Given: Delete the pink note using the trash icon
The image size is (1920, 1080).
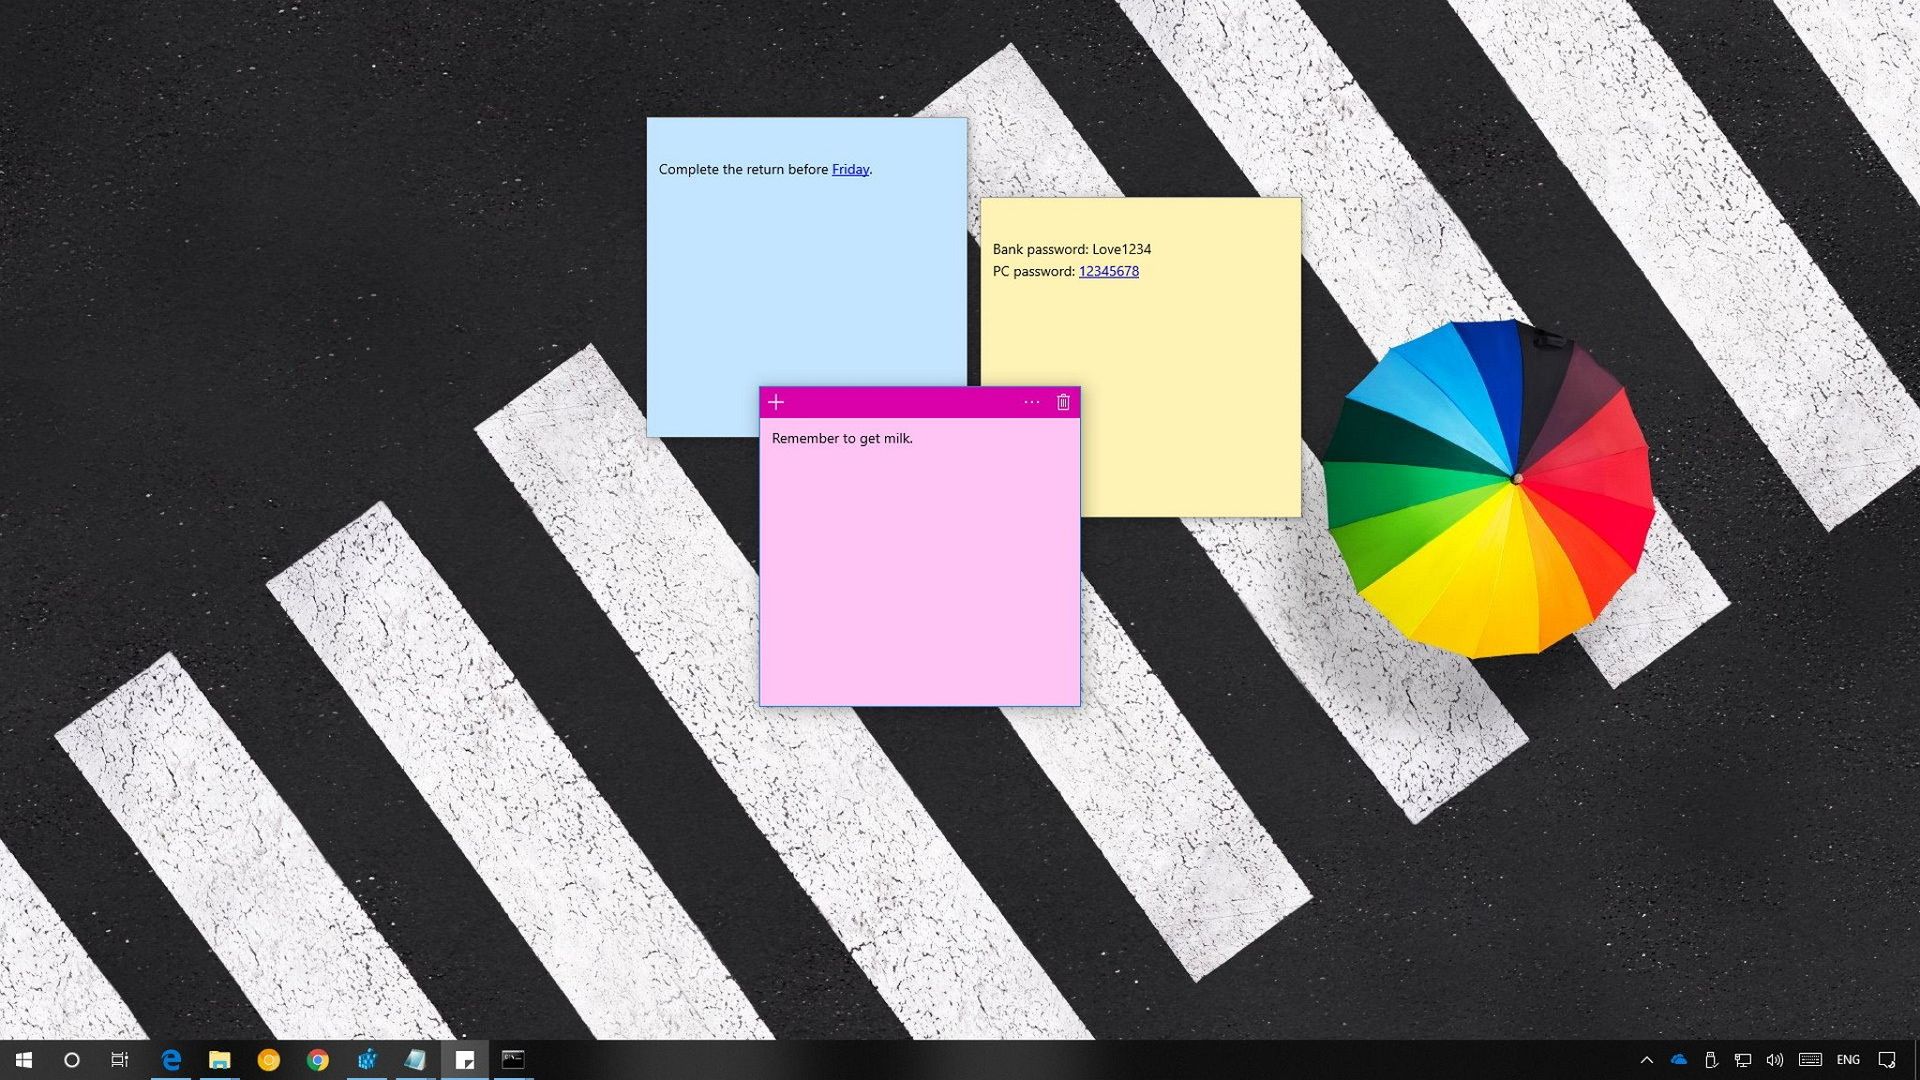Looking at the screenshot, I should (1063, 402).
